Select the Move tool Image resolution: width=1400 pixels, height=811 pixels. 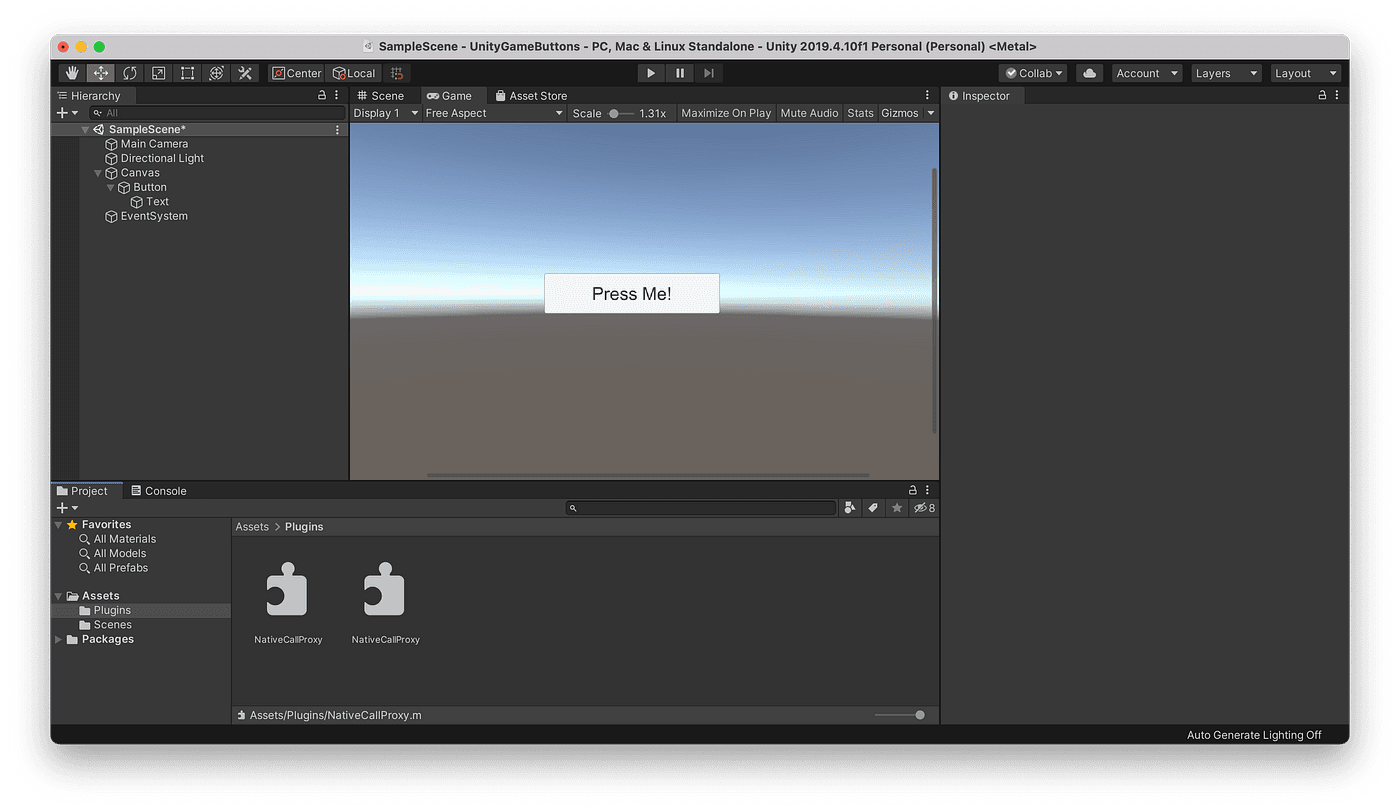101,73
